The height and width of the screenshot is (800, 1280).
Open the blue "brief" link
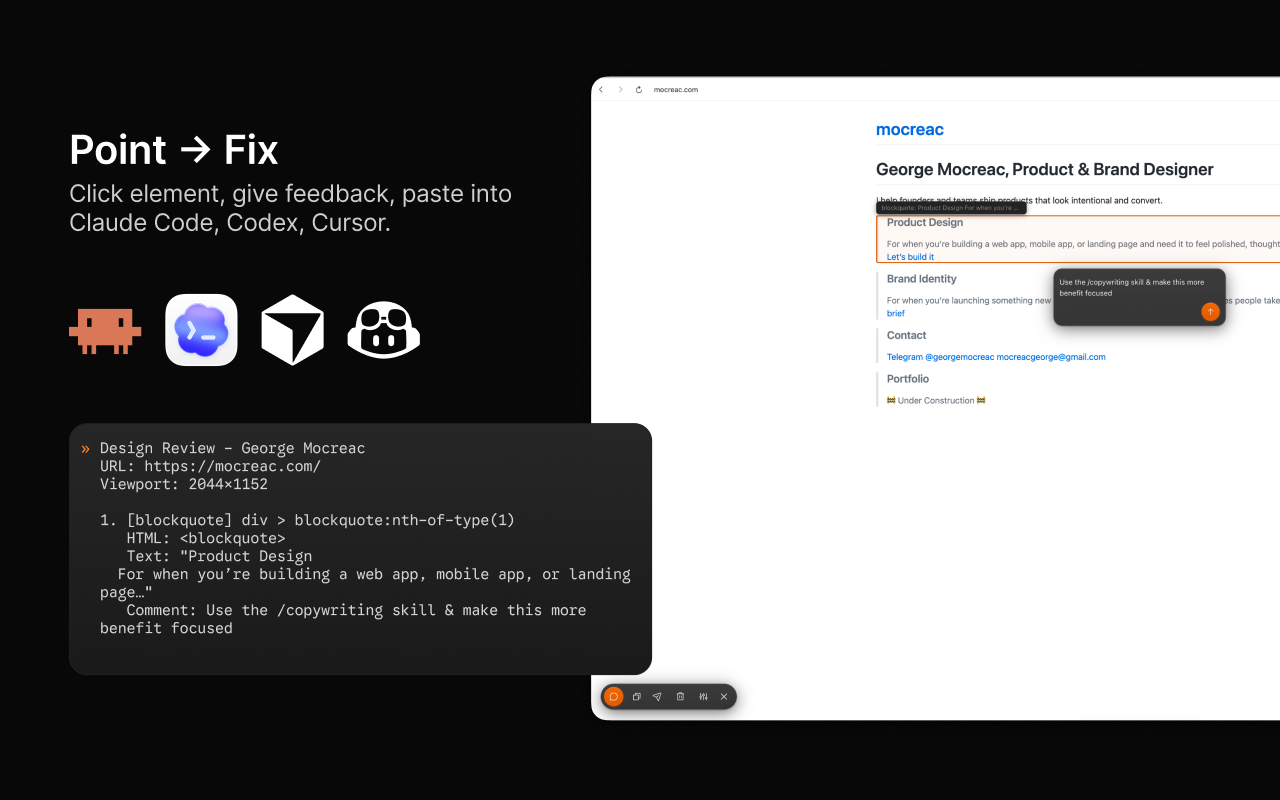[x=895, y=313]
